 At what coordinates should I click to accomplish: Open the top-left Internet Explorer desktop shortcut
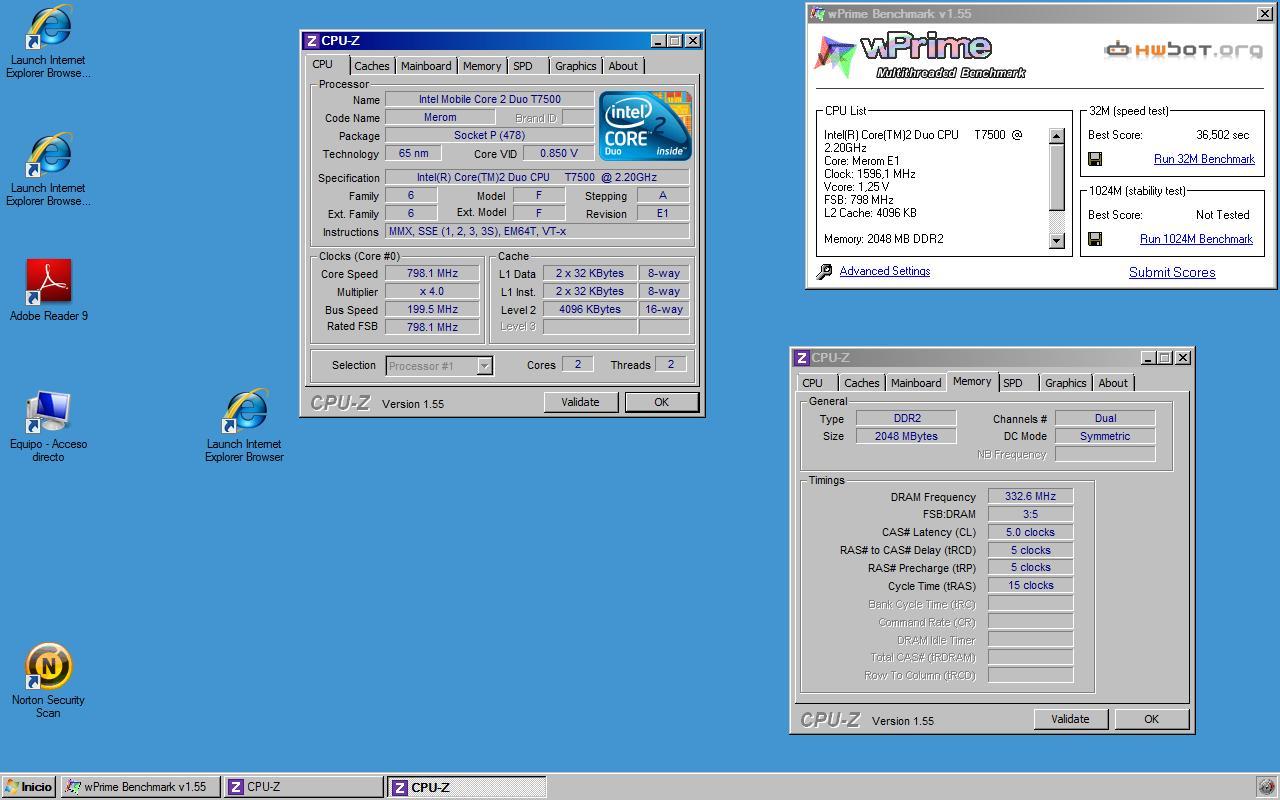pos(48,42)
